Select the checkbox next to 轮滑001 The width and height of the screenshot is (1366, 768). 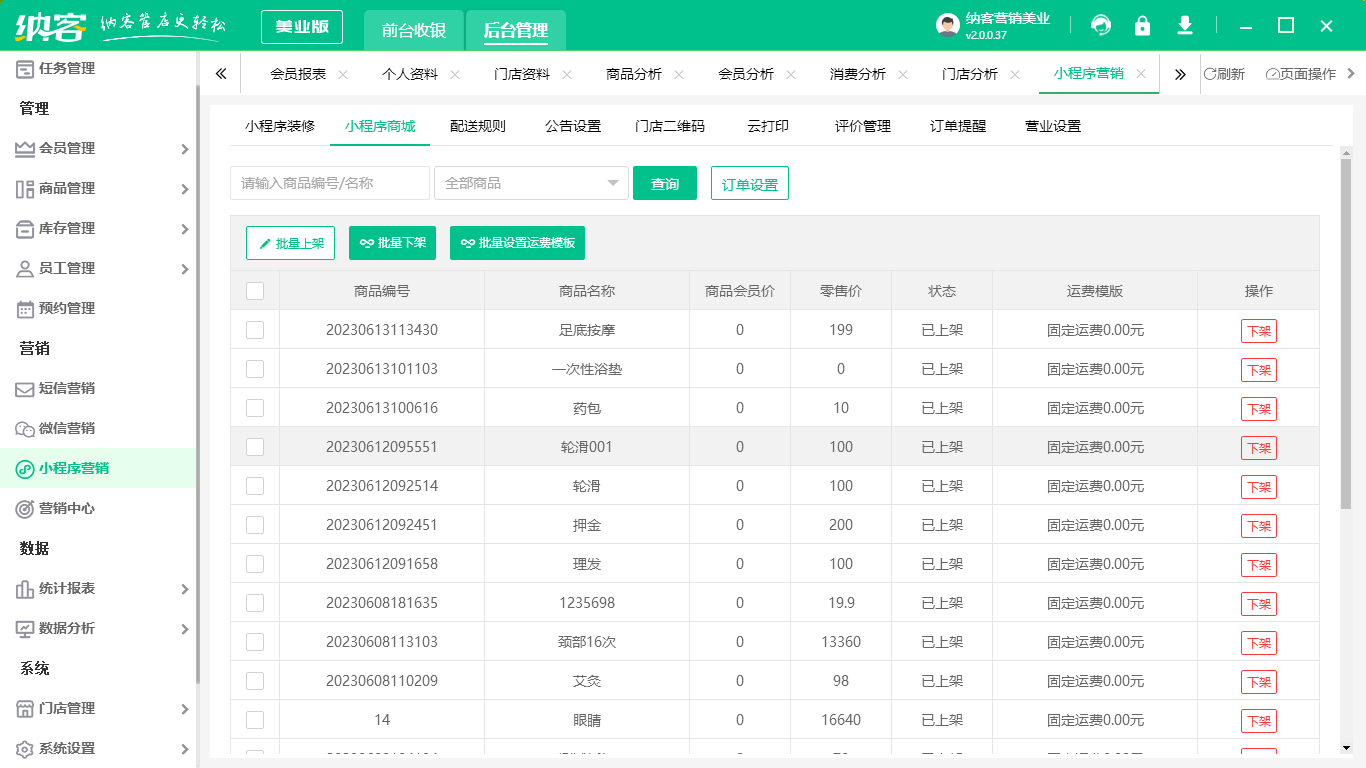point(255,447)
